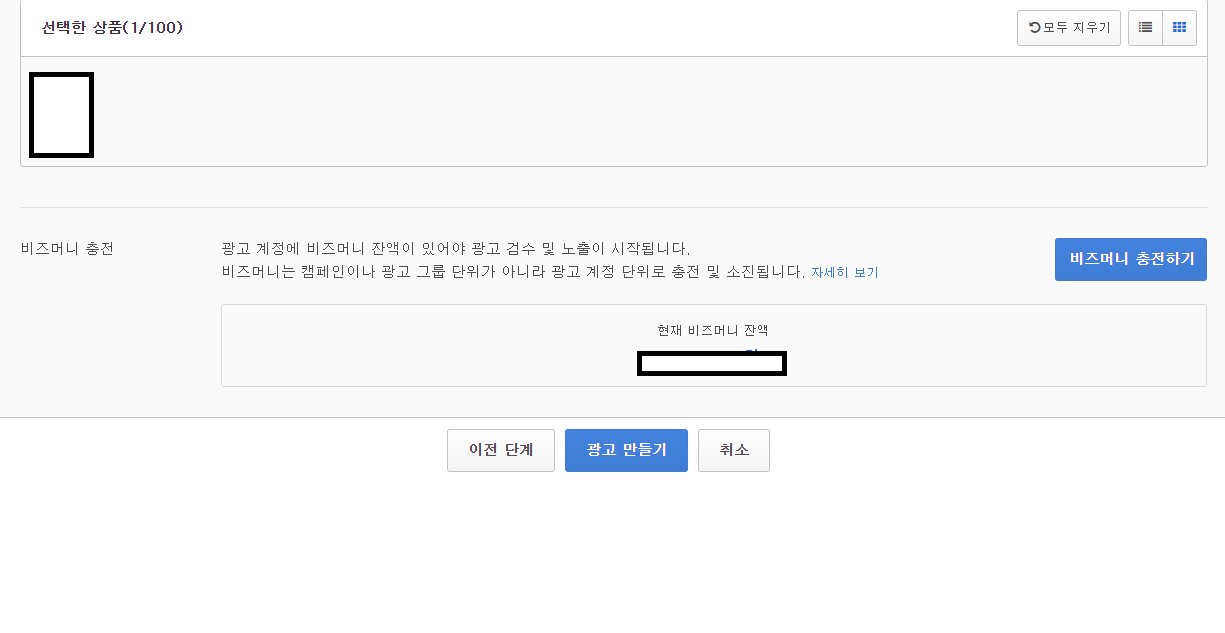Select the 비즈머니 balance info box
The image size is (1225, 633).
coord(714,345)
